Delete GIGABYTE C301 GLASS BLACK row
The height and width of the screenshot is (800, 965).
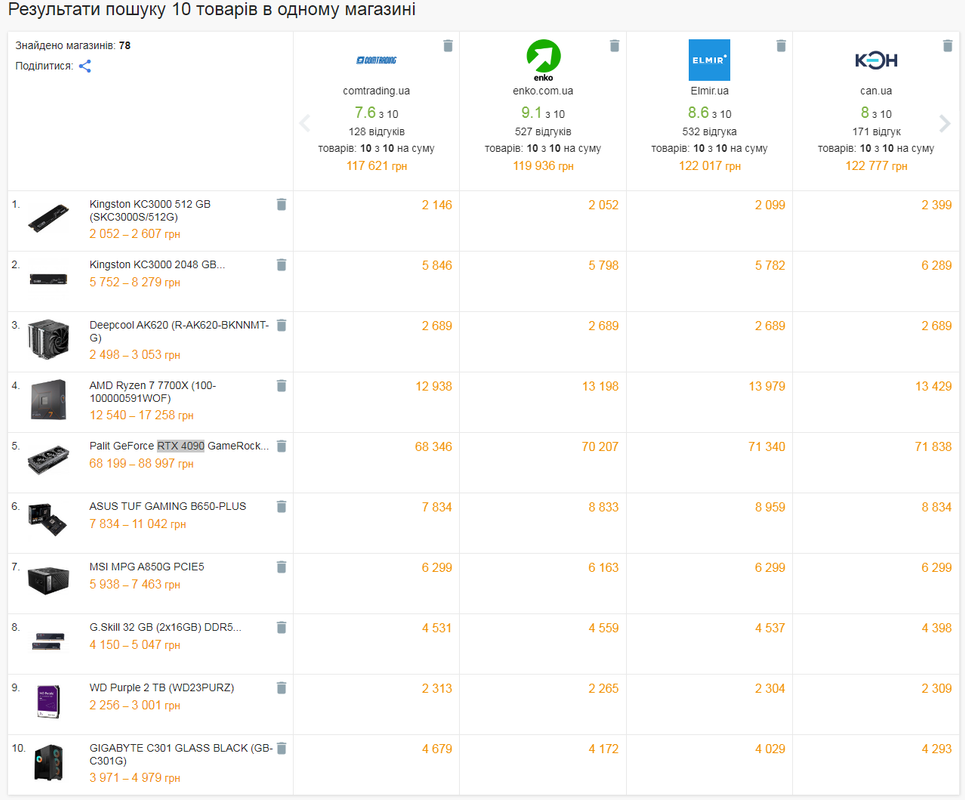pos(281,748)
